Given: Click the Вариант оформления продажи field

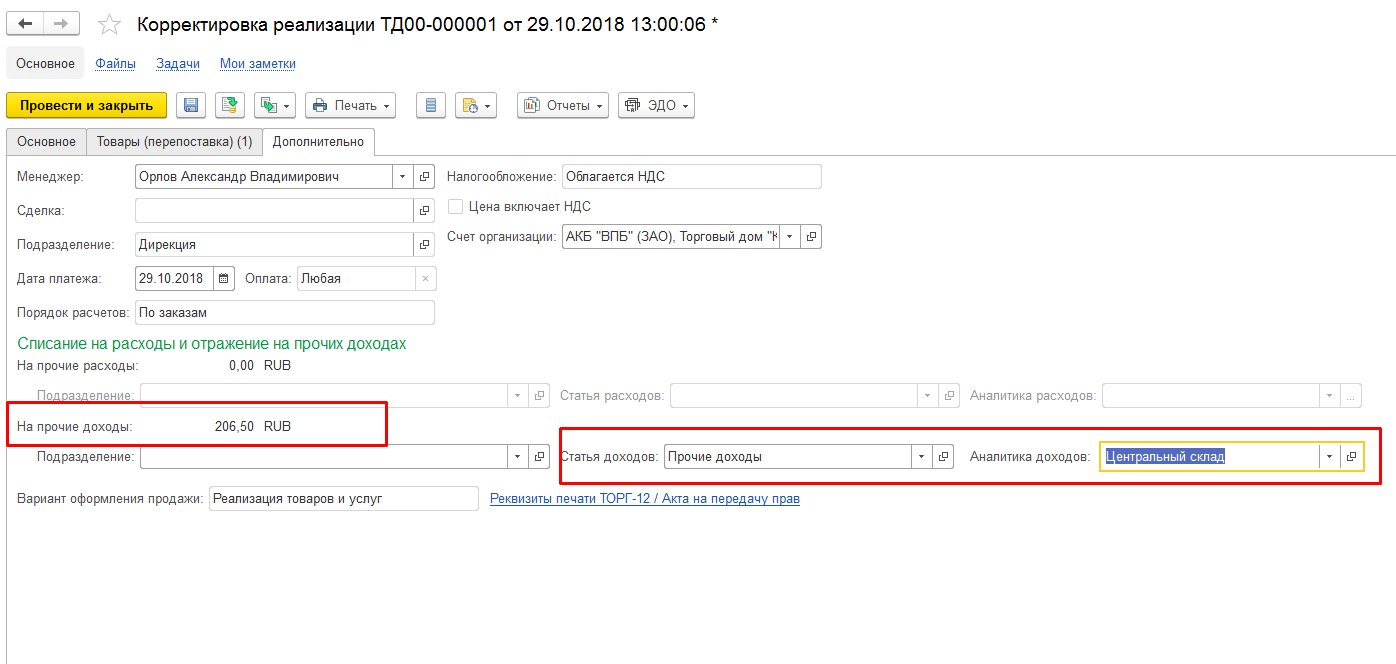Looking at the screenshot, I should (x=344, y=498).
